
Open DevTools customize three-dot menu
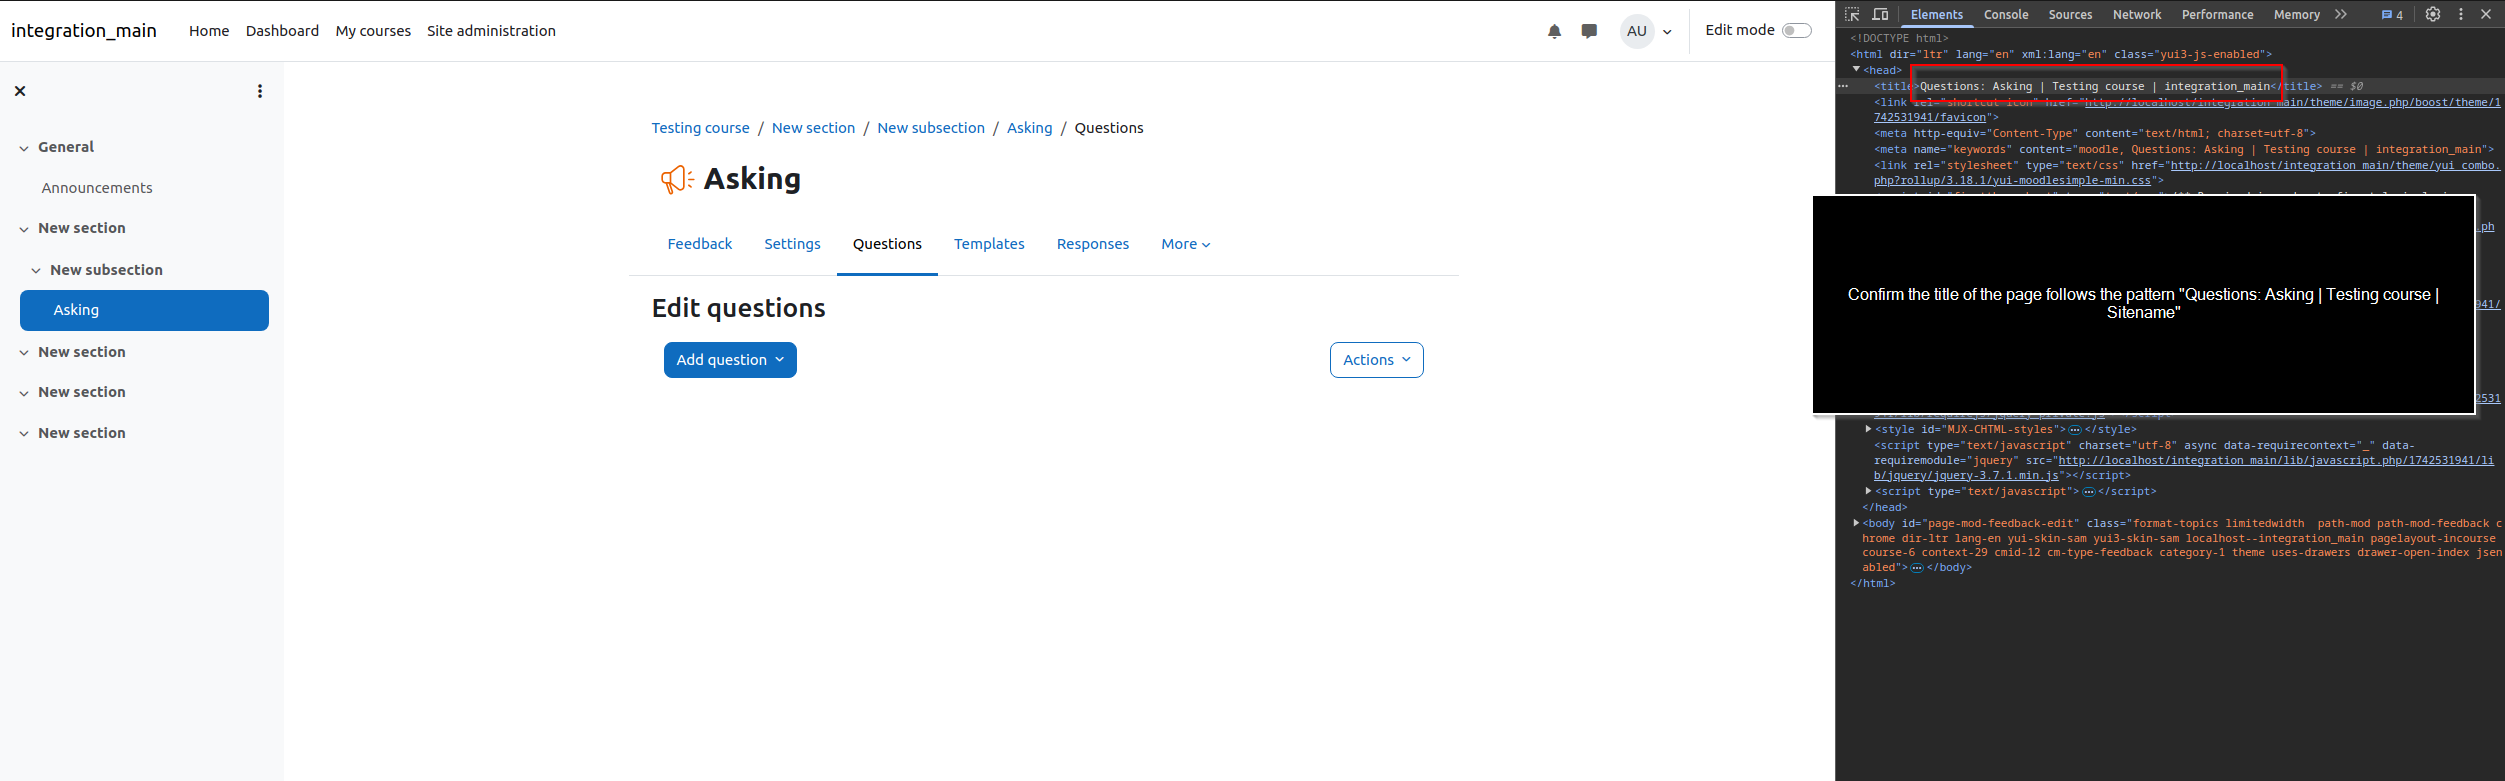pos(2461,14)
